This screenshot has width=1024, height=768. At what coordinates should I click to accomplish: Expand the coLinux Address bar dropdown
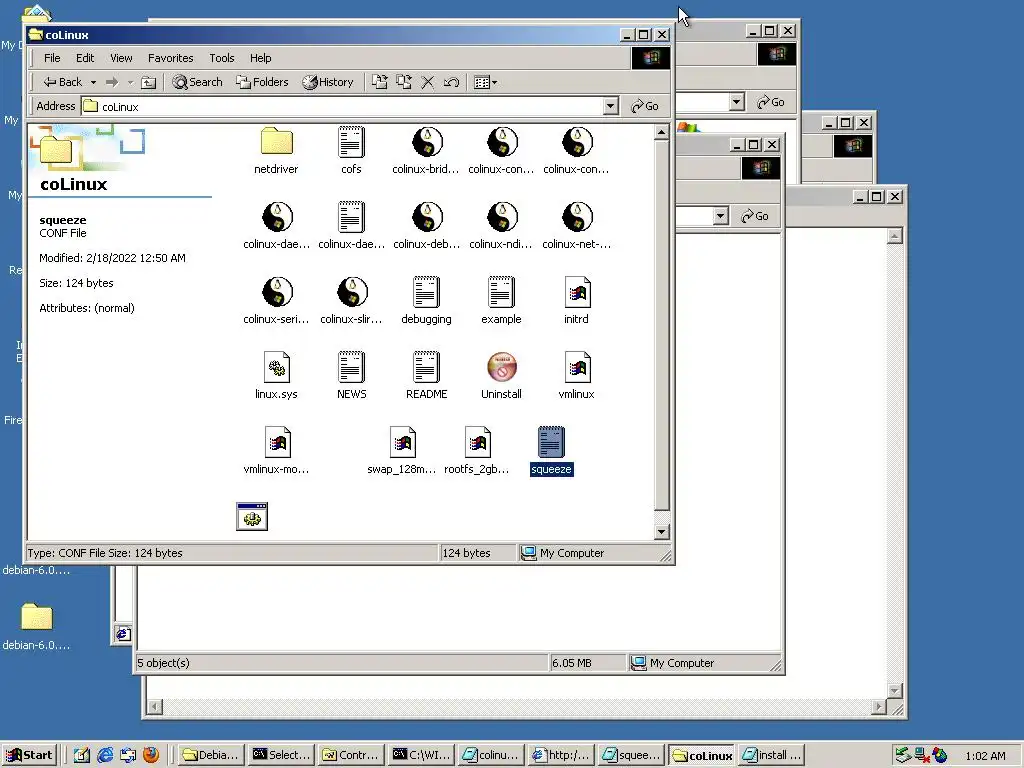tap(611, 106)
